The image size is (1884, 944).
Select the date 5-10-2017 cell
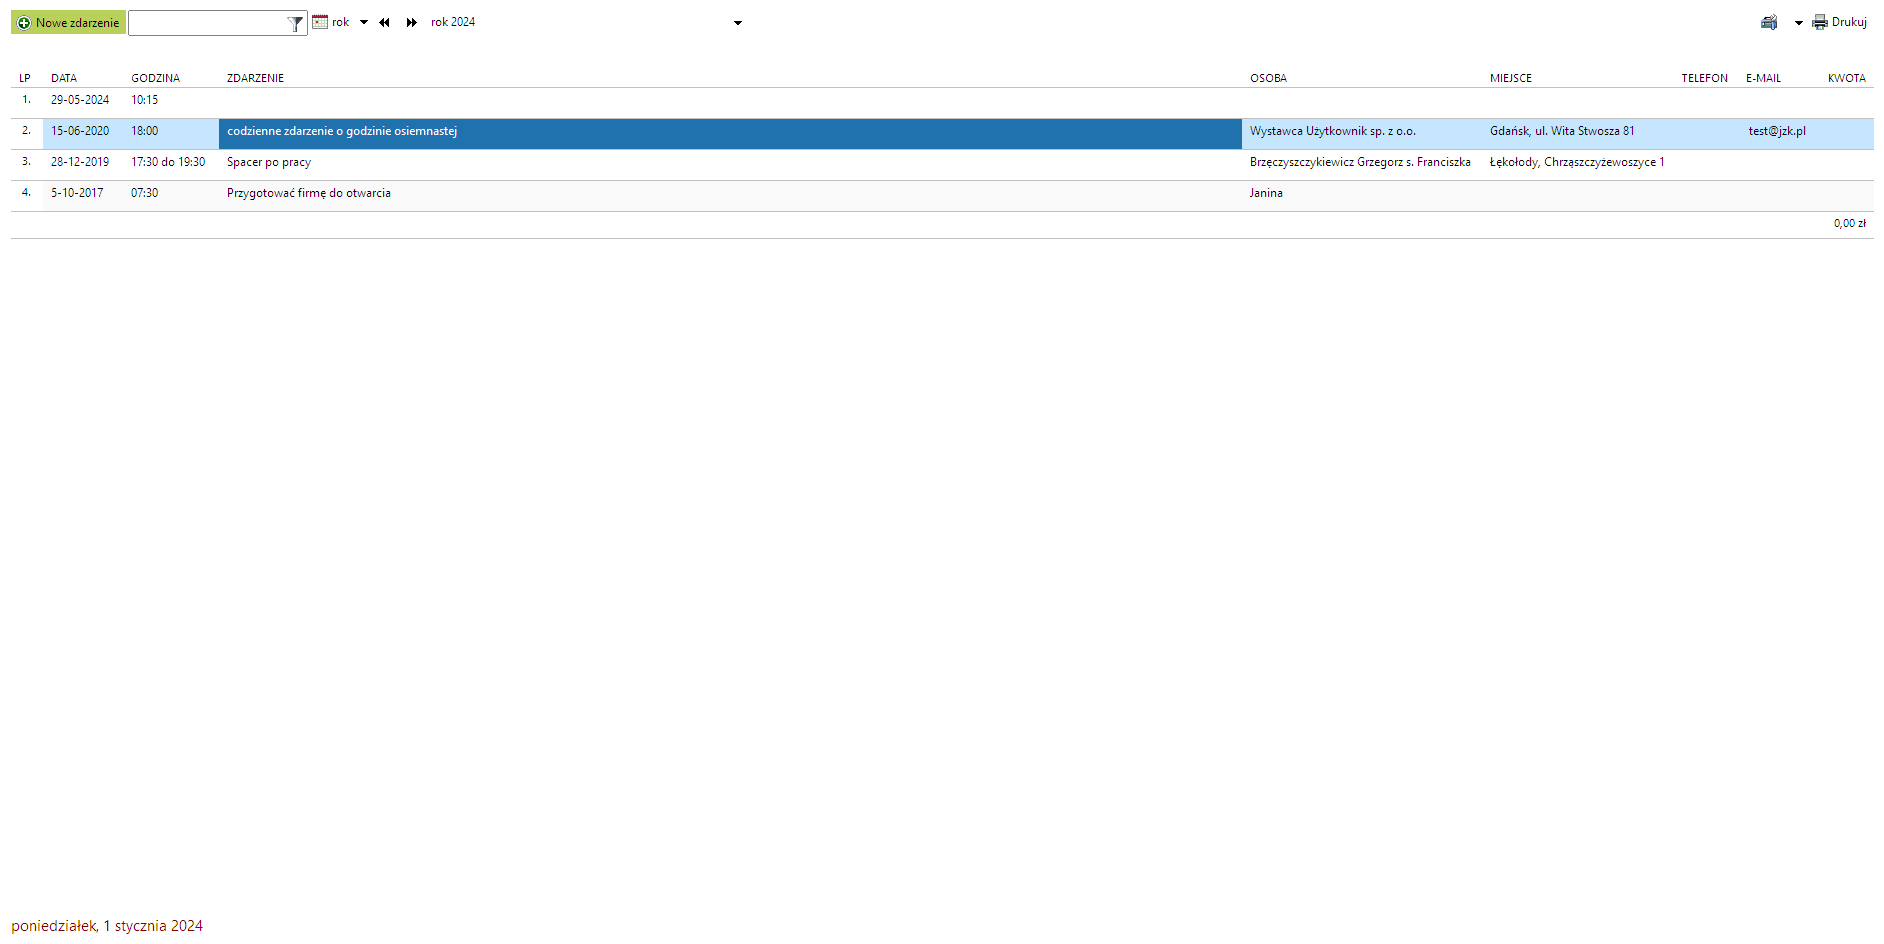(x=77, y=193)
